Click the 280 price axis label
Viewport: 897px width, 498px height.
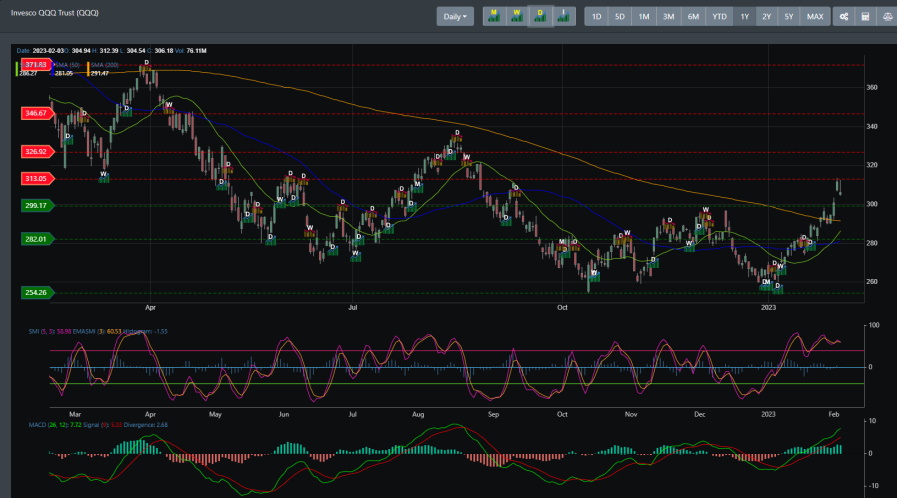(872, 243)
